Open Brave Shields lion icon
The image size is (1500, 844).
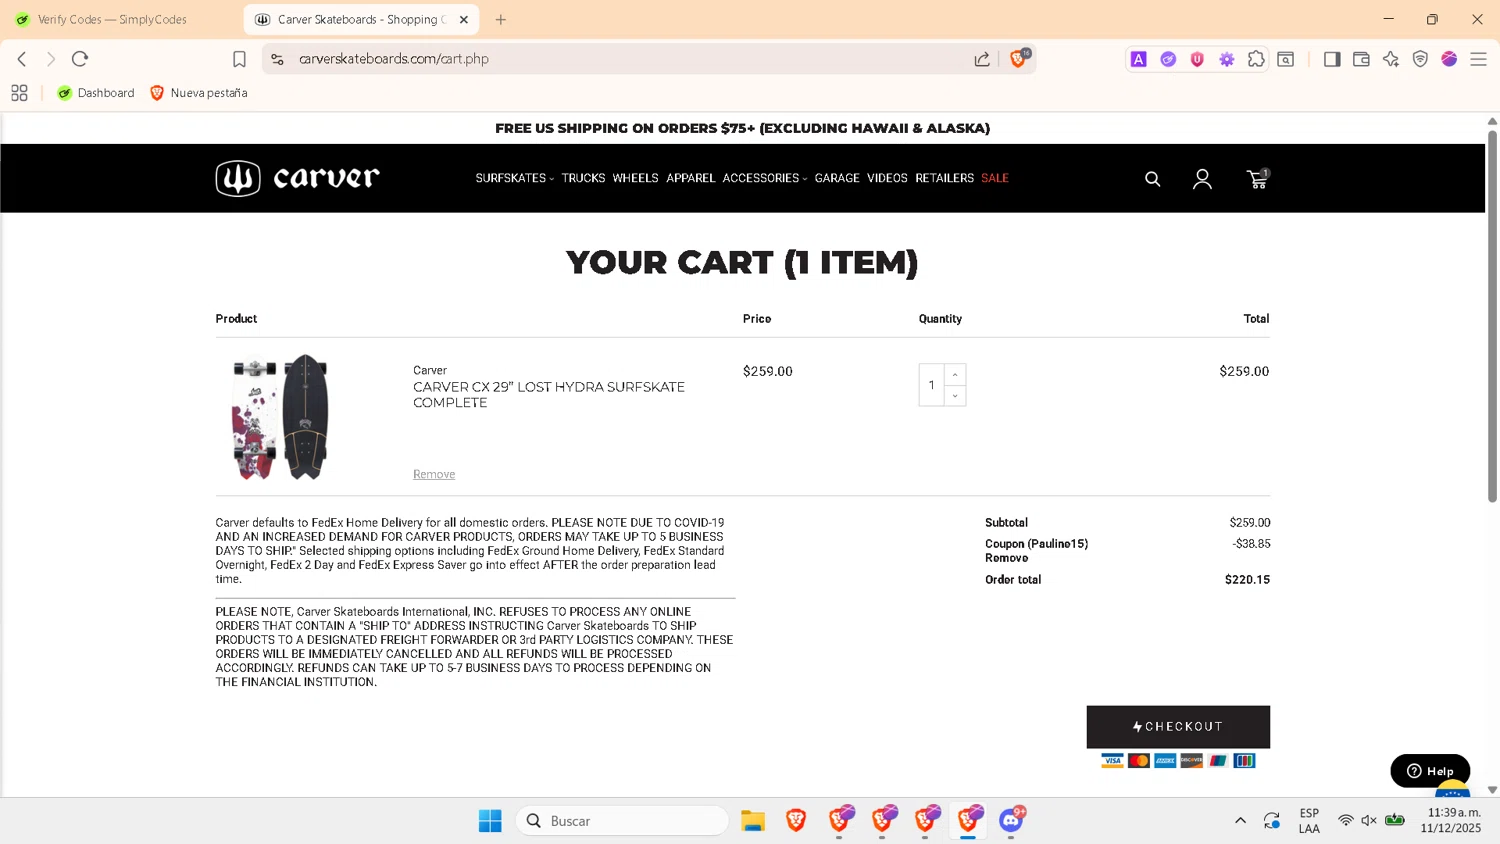(x=1018, y=59)
